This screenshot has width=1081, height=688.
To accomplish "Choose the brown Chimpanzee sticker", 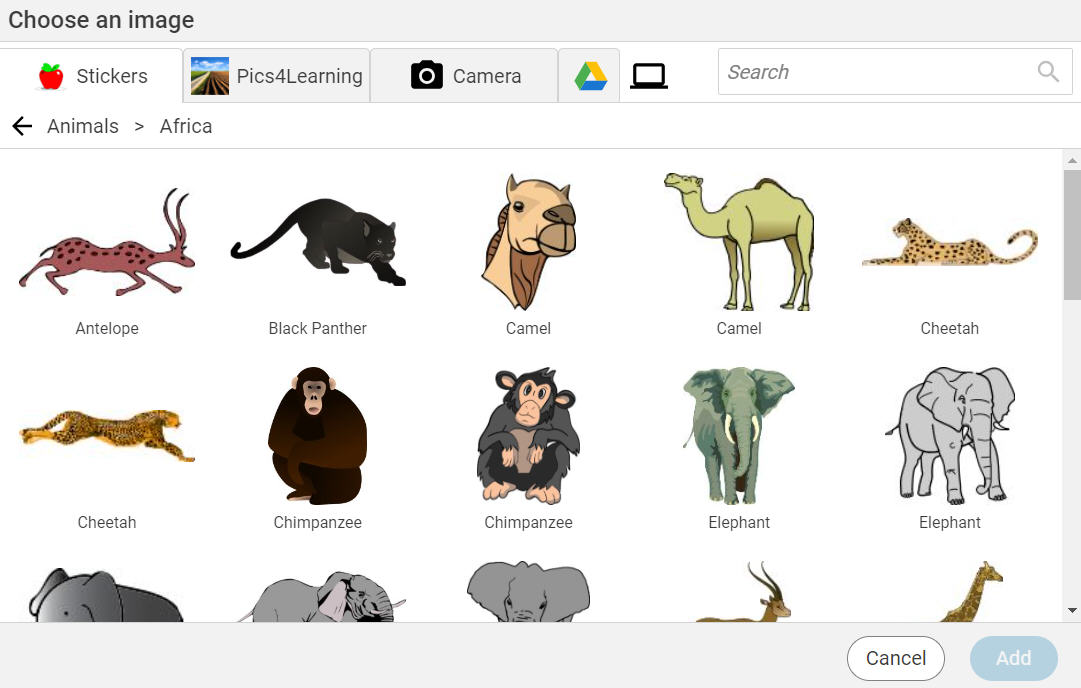I will click(318, 435).
